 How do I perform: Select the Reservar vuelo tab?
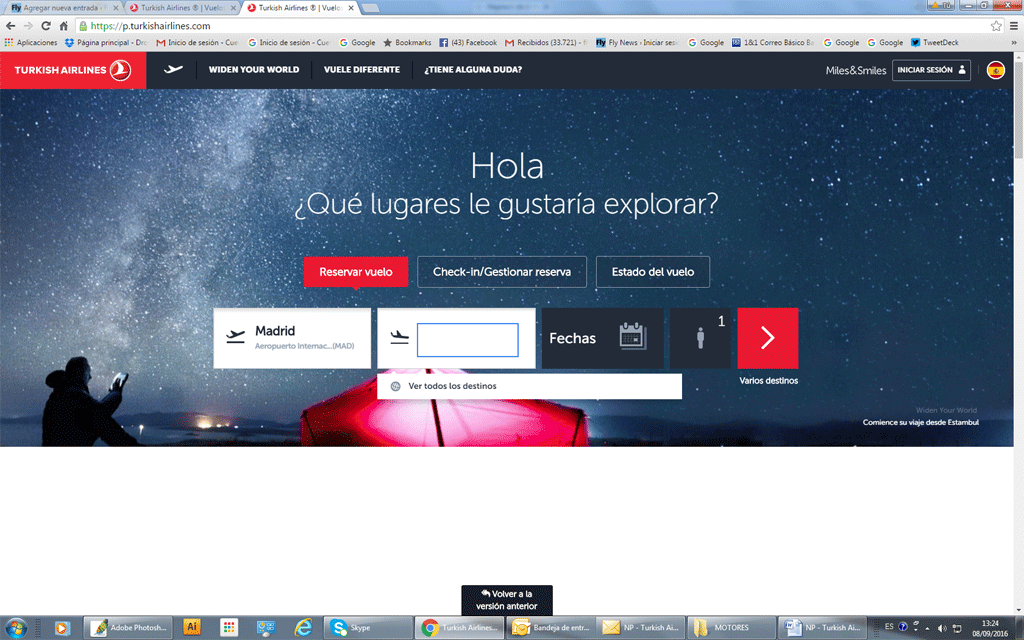pos(356,272)
